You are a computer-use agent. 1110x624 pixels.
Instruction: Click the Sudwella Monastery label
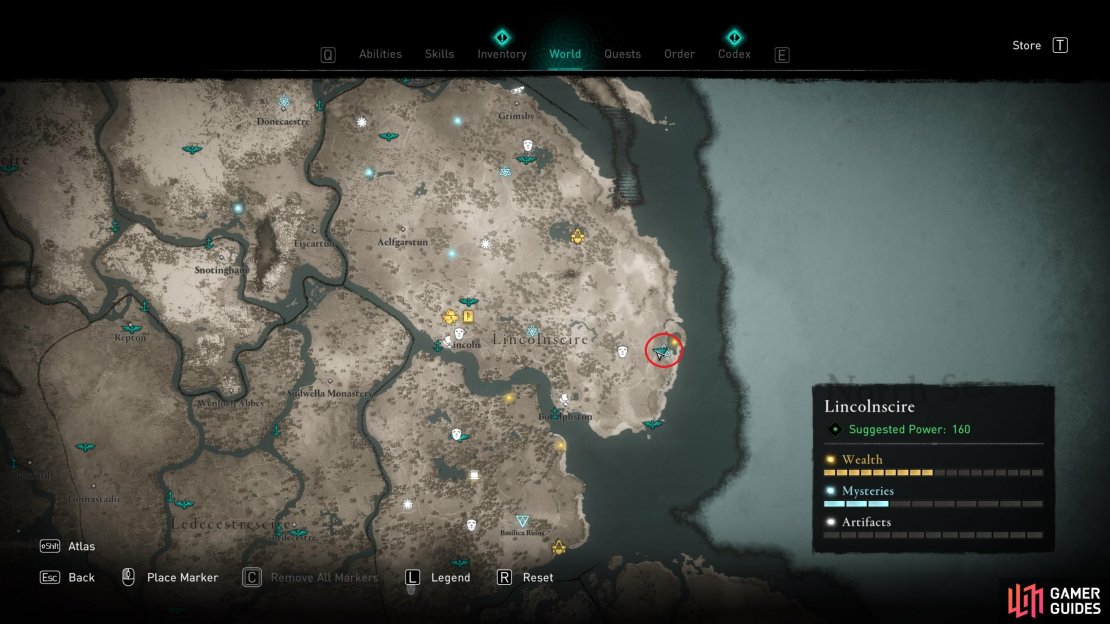330,393
